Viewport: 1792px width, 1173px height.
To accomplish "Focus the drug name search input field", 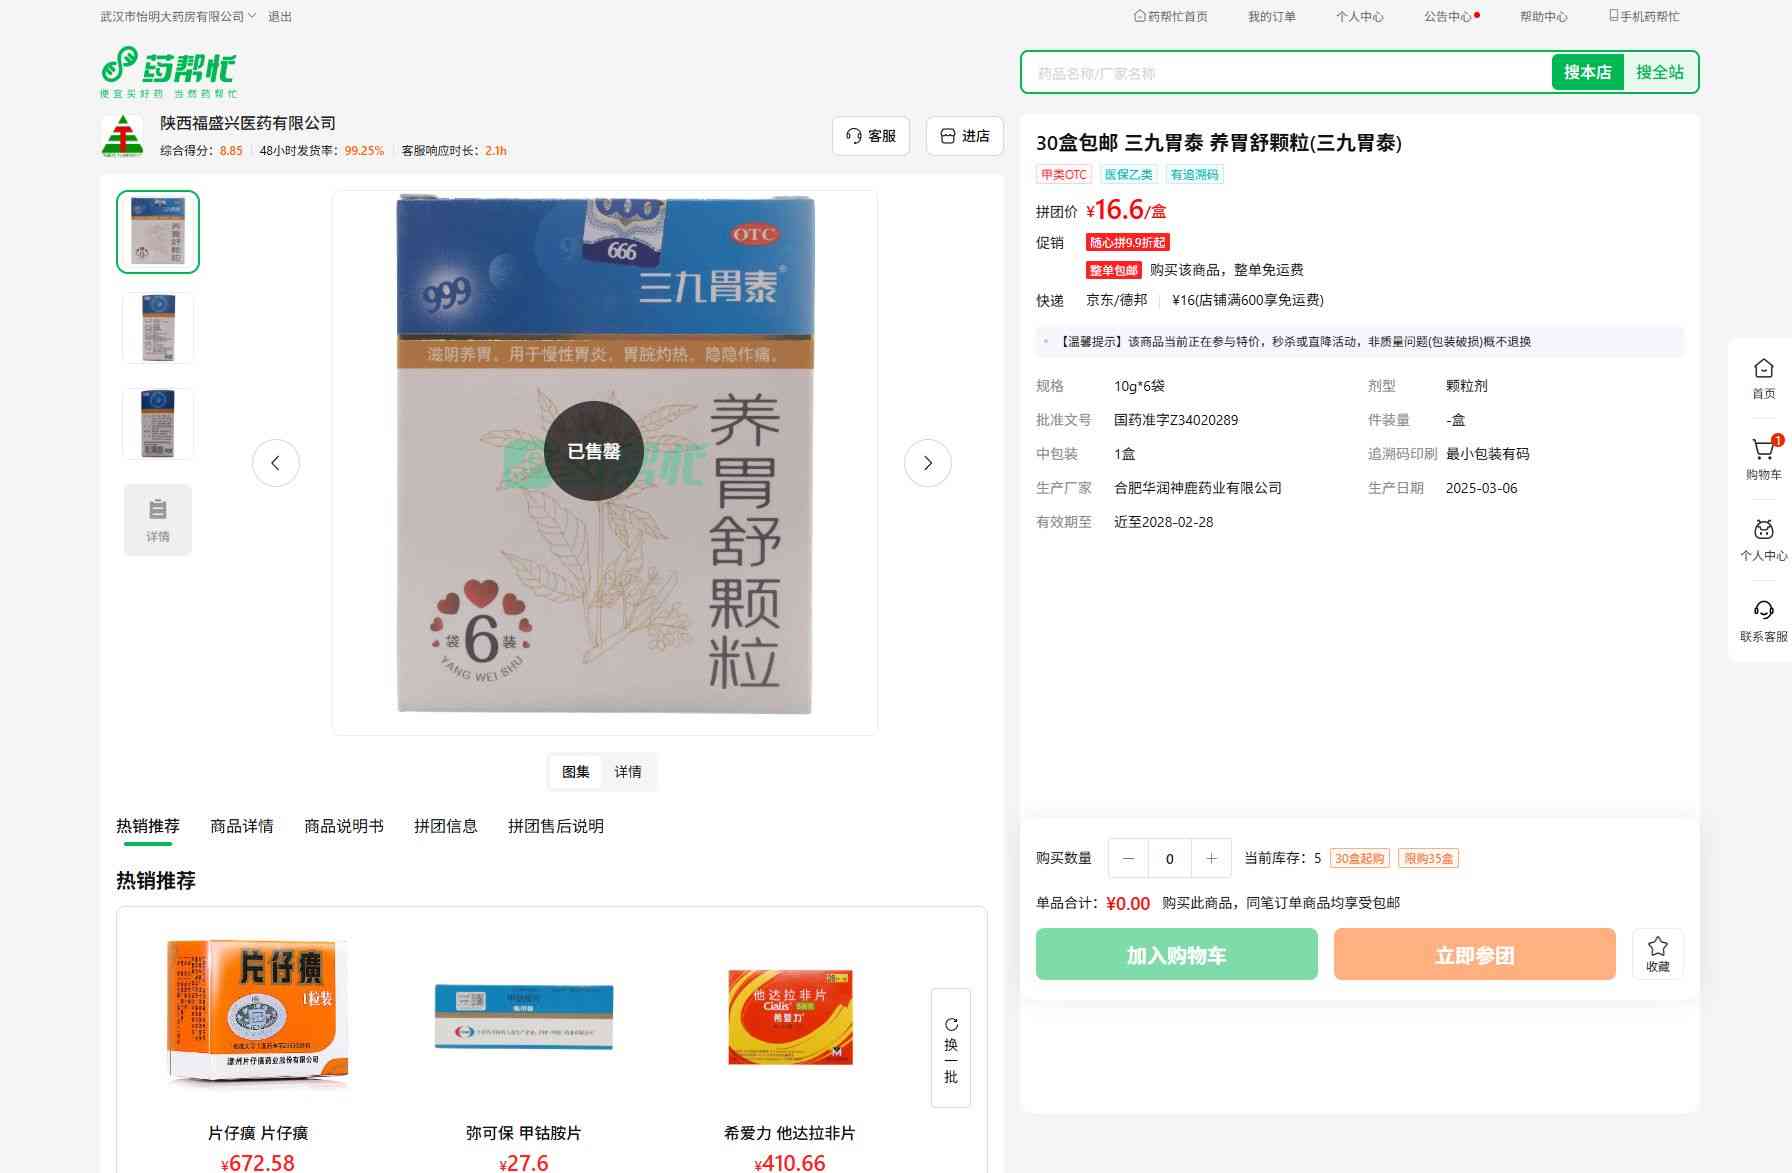I will tap(1285, 73).
